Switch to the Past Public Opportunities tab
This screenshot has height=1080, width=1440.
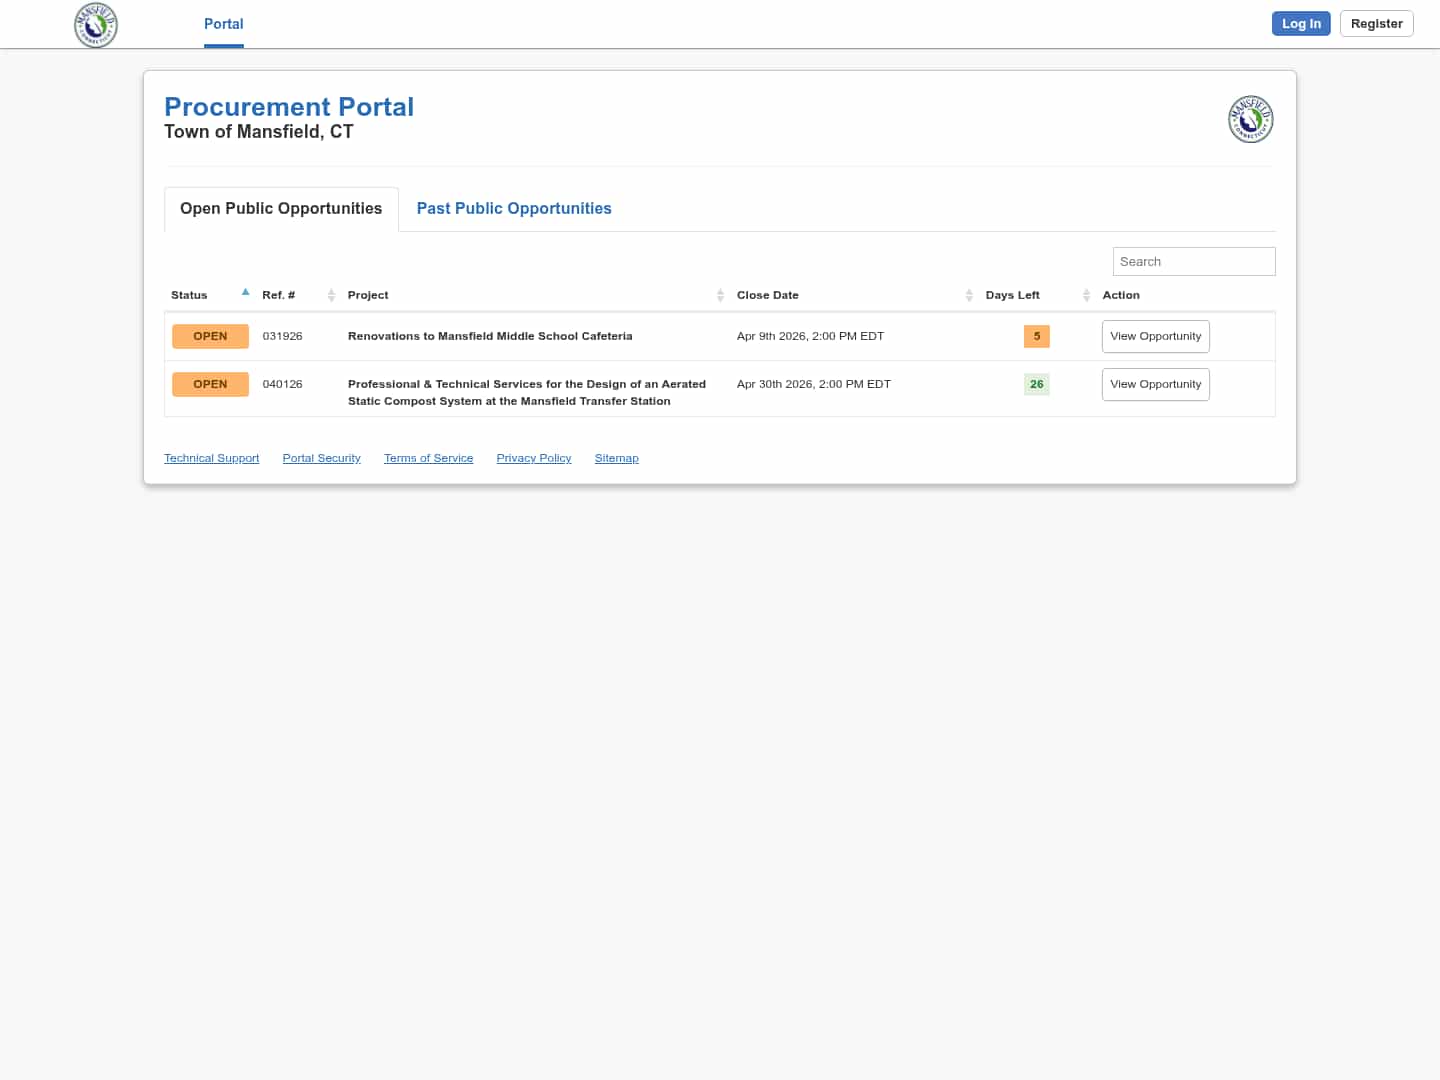[514, 209]
